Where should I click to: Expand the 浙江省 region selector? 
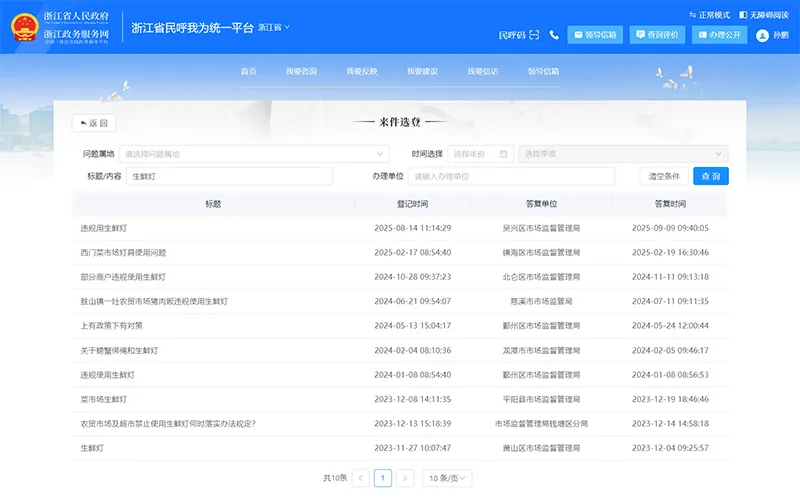[x=273, y=27]
